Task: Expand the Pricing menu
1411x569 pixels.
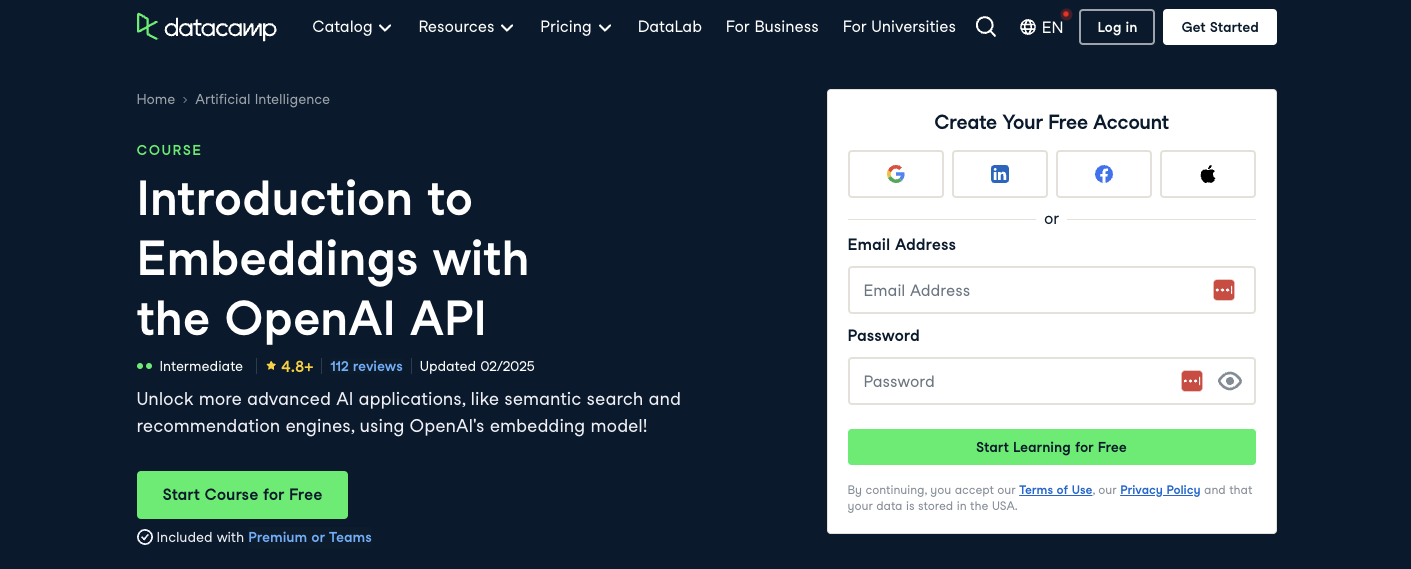Action: (576, 27)
